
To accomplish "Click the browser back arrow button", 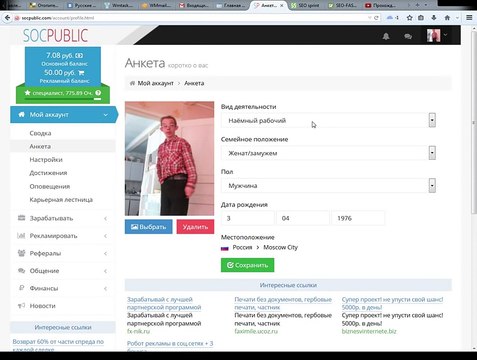I will (x=7, y=18).
